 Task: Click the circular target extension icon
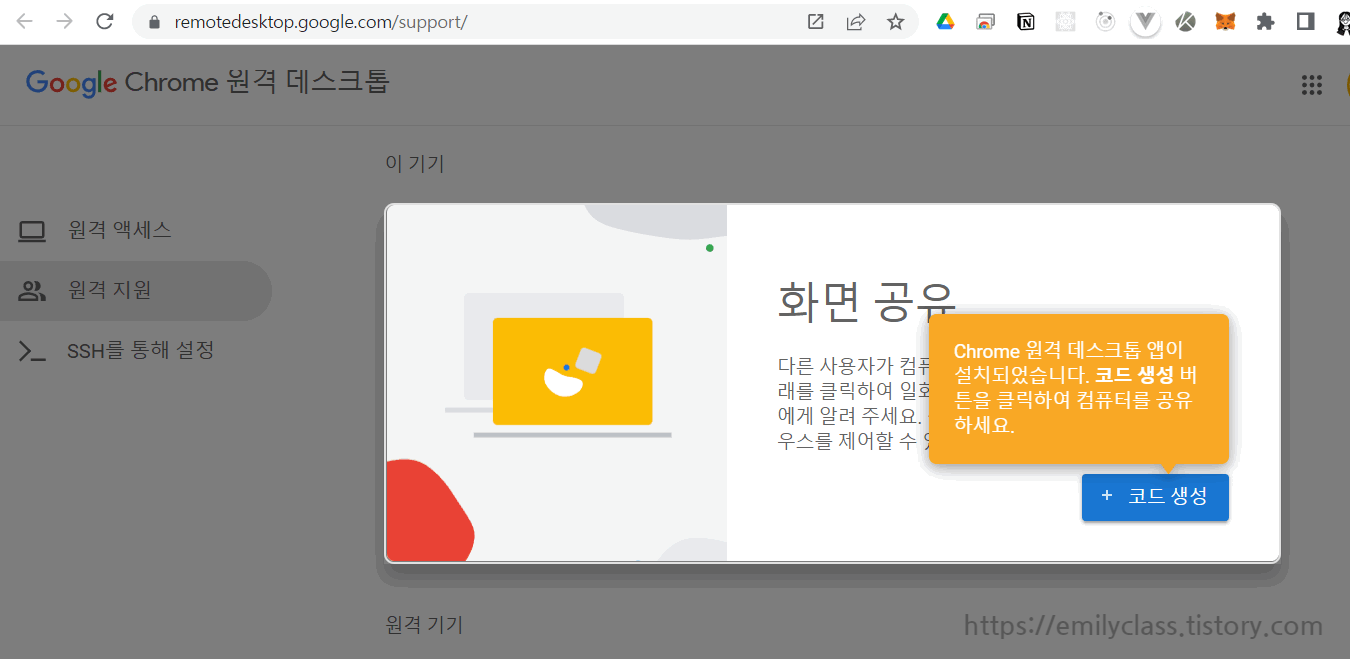[x=1105, y=21]
